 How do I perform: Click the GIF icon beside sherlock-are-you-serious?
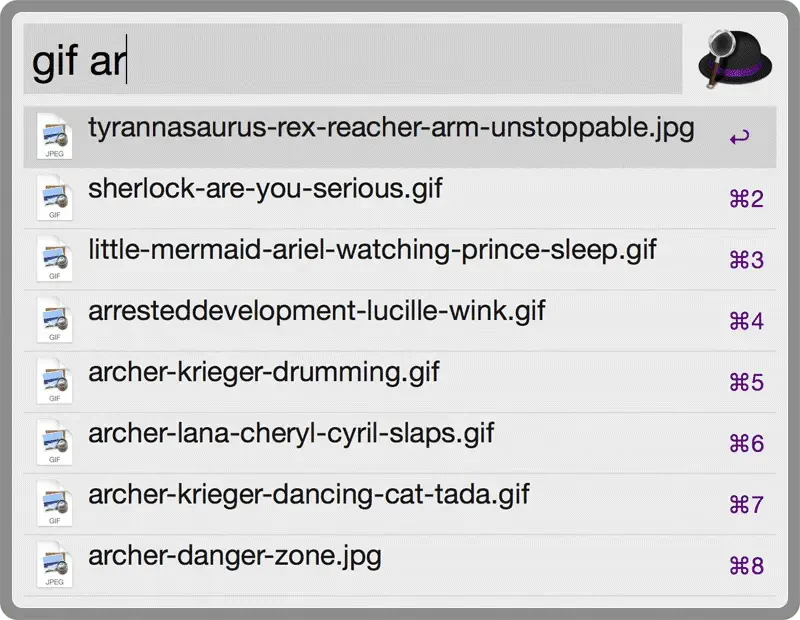pyautogui.click(x=53, y=198)
